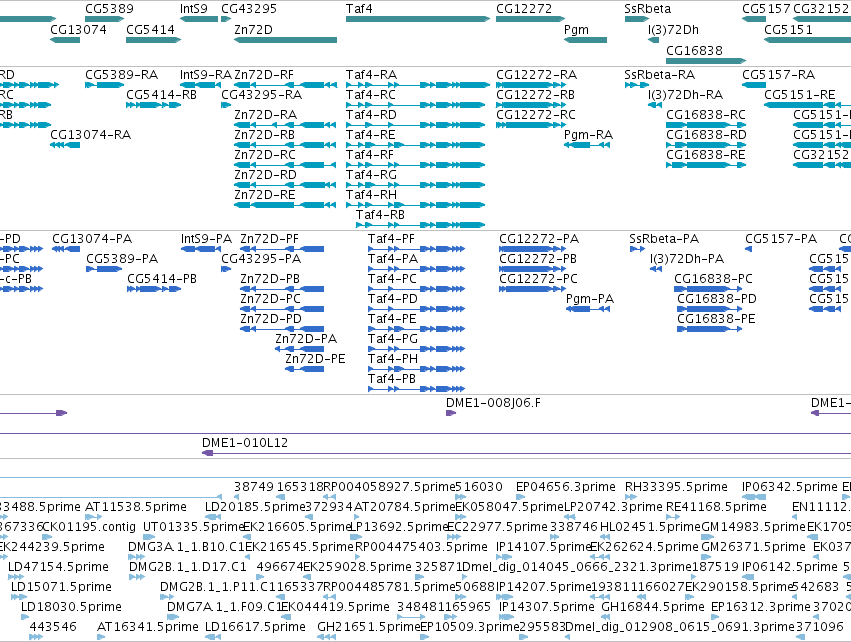Select transcript Taf4-RB
The width and height of the screenshot is (851, 642).
click(421, 225)
